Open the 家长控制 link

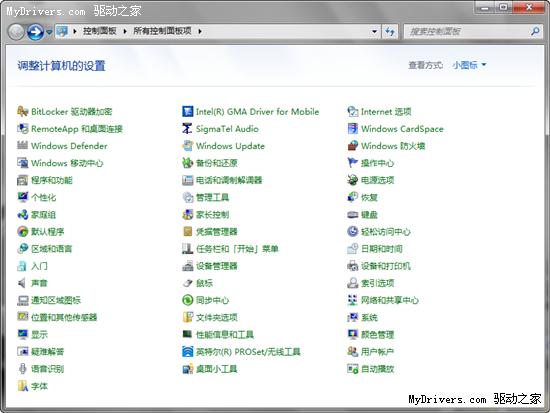click(x=213, y=214)
